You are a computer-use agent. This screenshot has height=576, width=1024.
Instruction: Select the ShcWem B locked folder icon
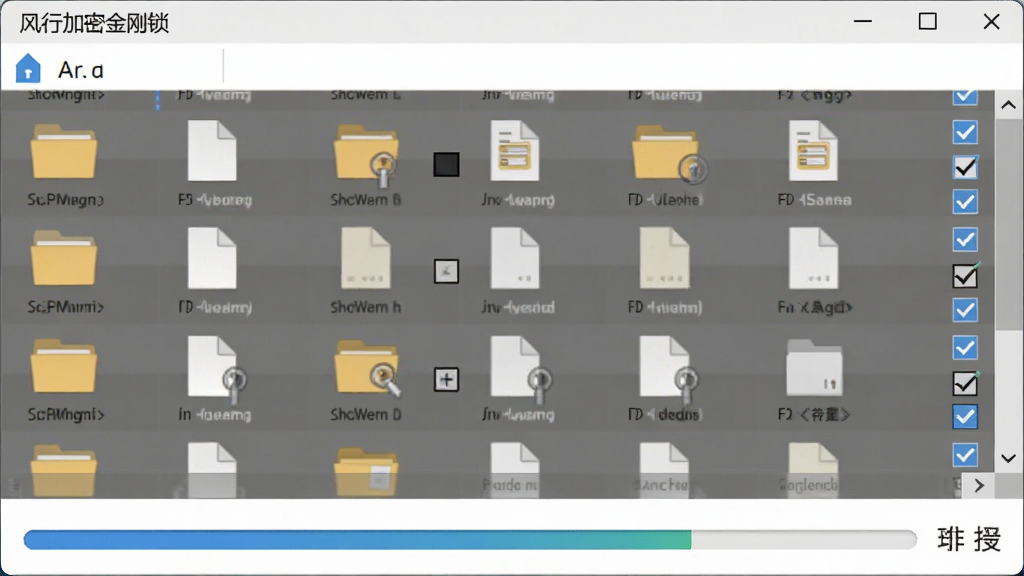pyautogui.click(x=366, y=154)
